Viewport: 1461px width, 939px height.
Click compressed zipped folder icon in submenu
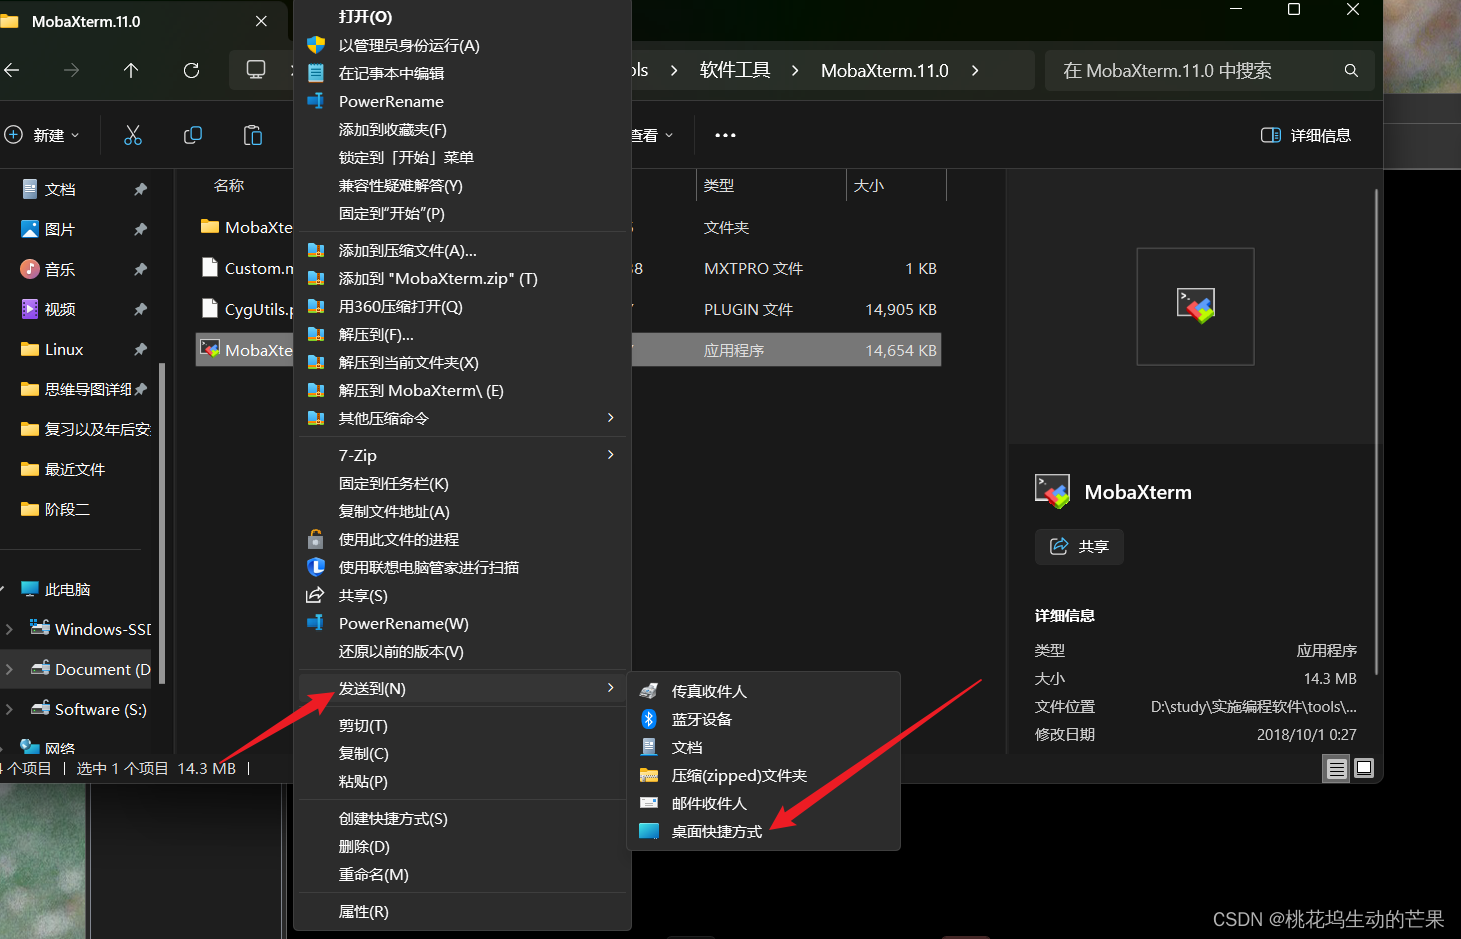pos(649,775)
